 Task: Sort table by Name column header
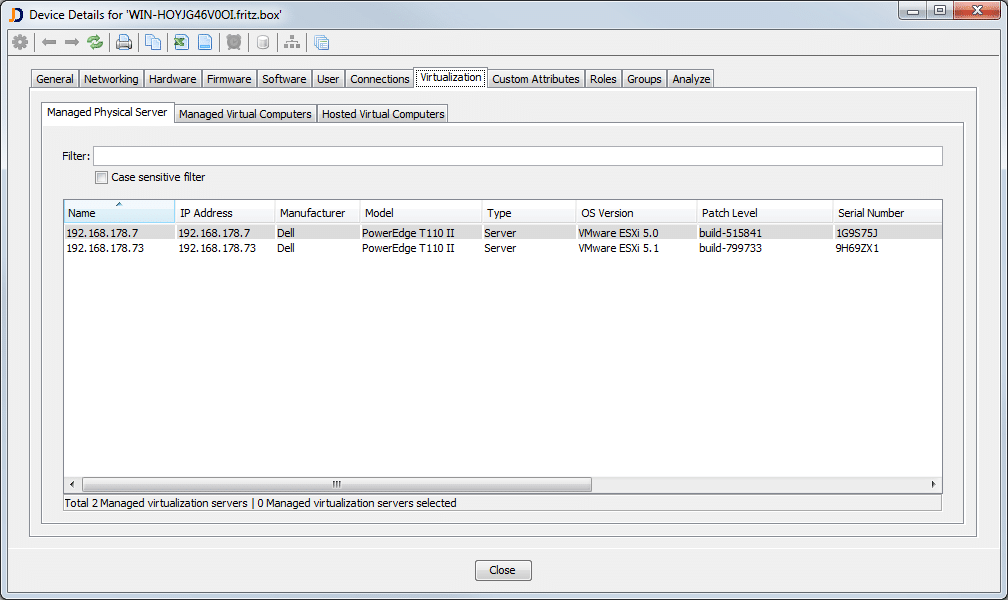coord(118,213)
